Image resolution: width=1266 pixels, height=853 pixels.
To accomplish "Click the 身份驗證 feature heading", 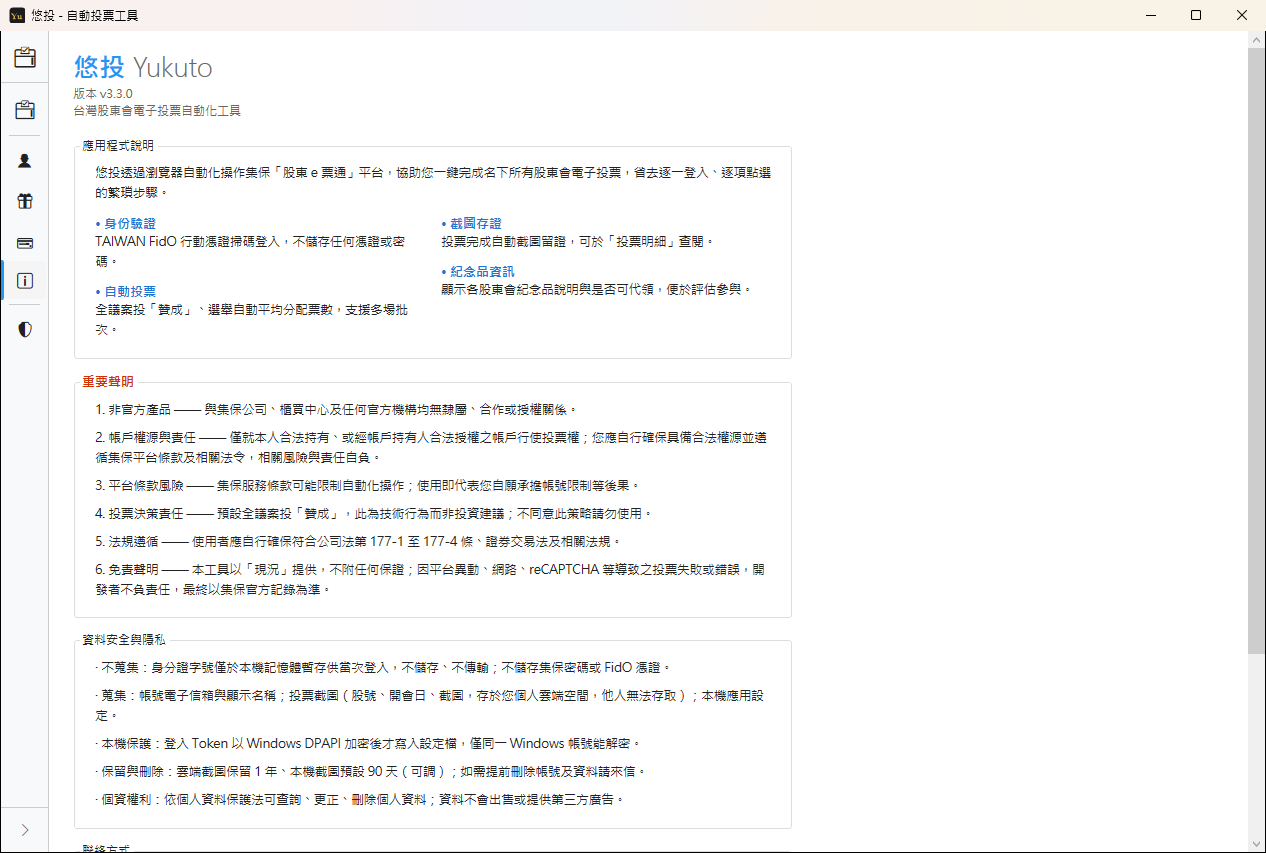I will point(126,224).
